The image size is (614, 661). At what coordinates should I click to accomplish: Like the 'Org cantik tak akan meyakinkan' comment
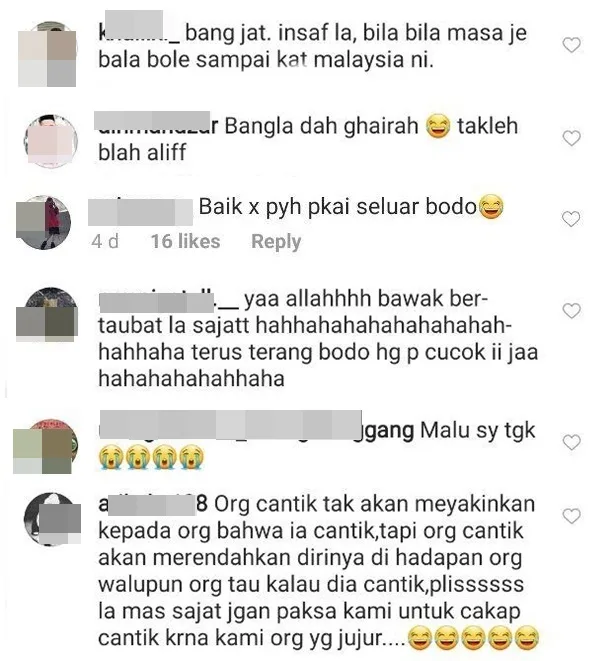(x=571, y=516)
